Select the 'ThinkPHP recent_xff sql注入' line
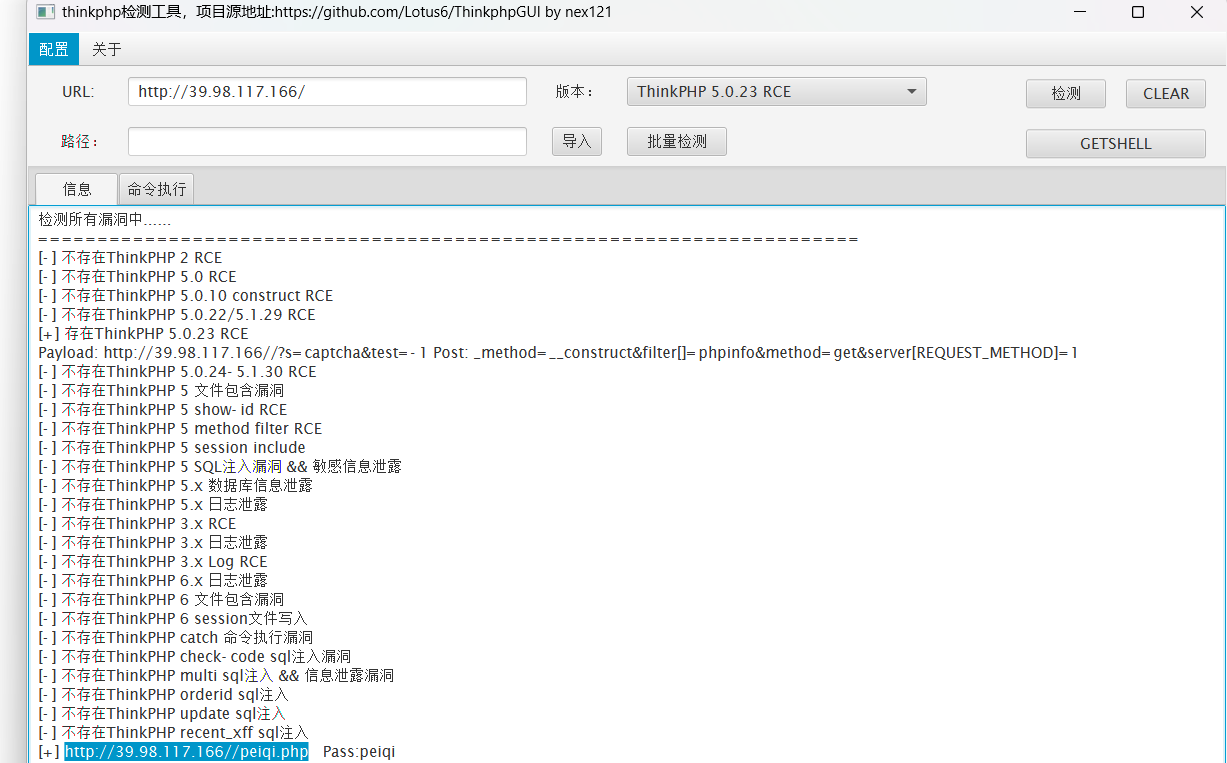This screenshot has height=763, width=1227. pyautogui.click(x=173, y=733)
